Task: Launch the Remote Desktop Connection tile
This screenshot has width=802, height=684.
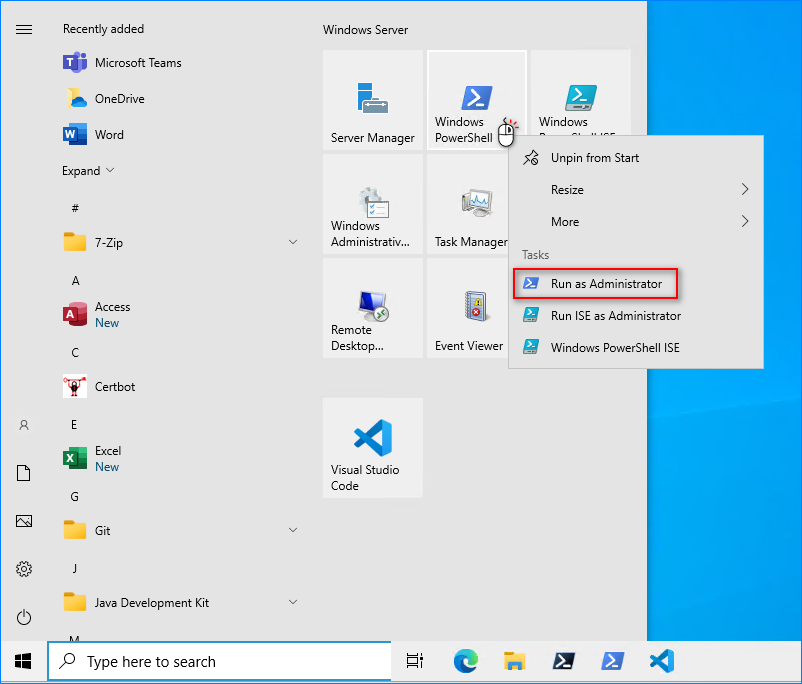Action: (x=373, y=308)
